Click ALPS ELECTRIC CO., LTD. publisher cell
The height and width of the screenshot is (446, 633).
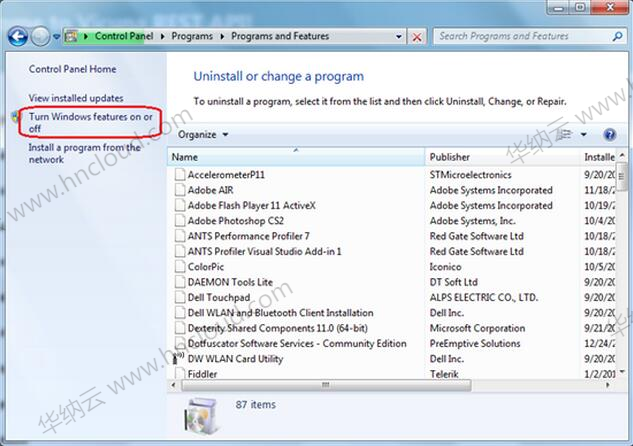pyautogui.click(x=484, y=297)
